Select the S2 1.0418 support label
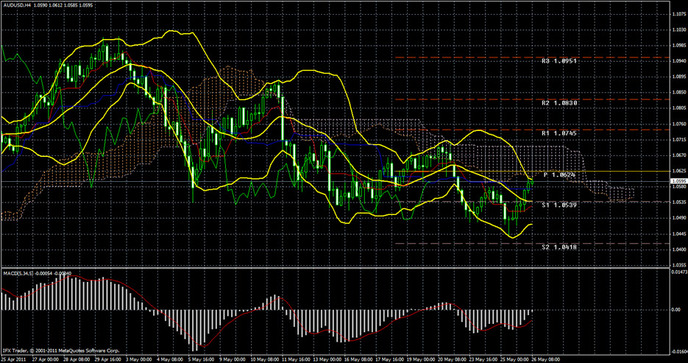This screenshot has height=363, width=688. (559, 248)
